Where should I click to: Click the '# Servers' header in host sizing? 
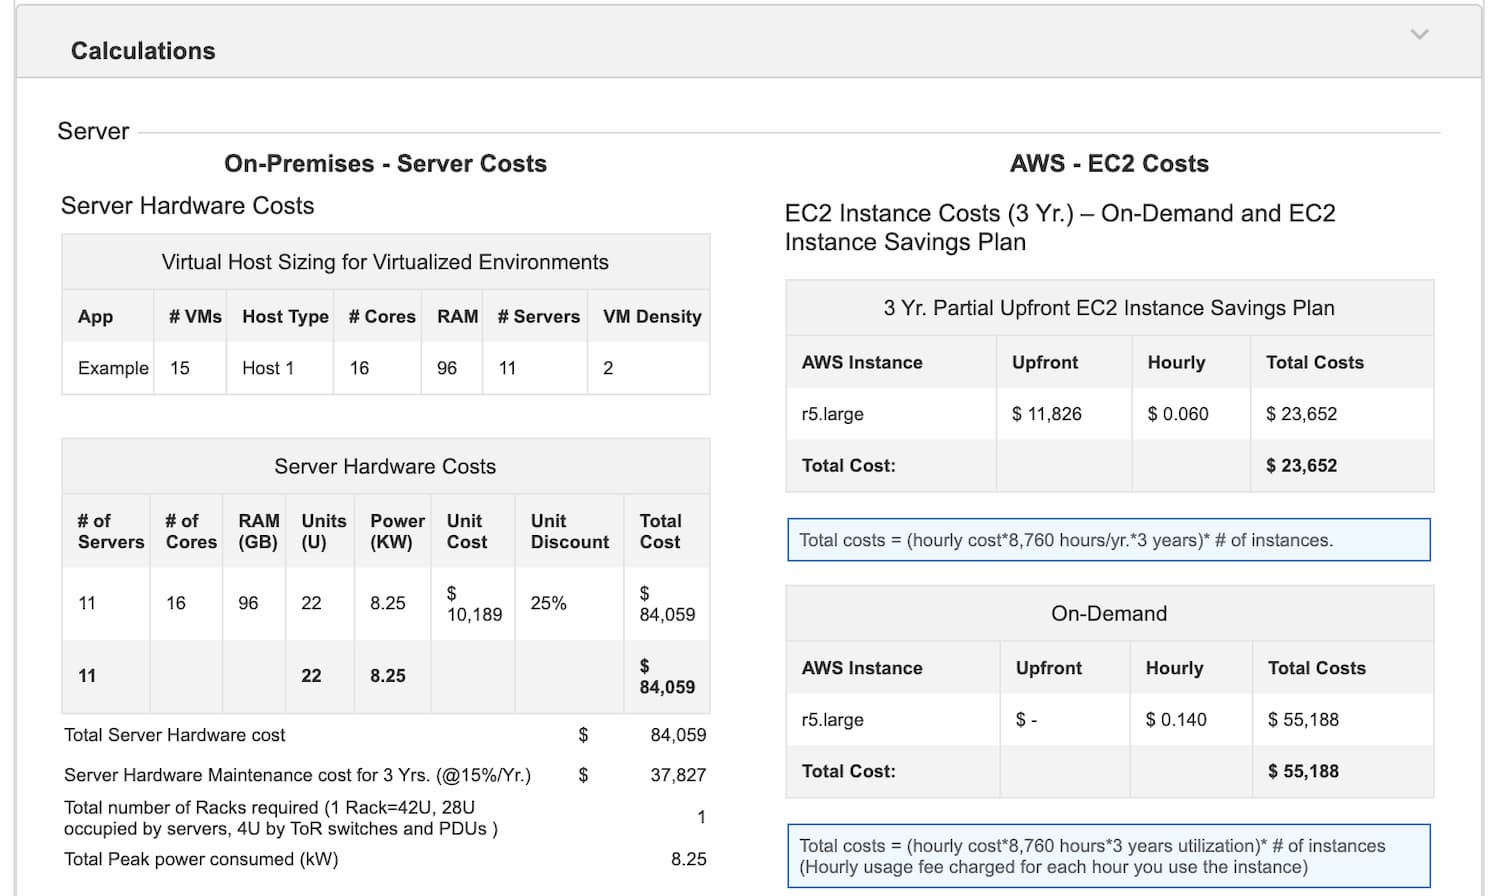point(538,316)
